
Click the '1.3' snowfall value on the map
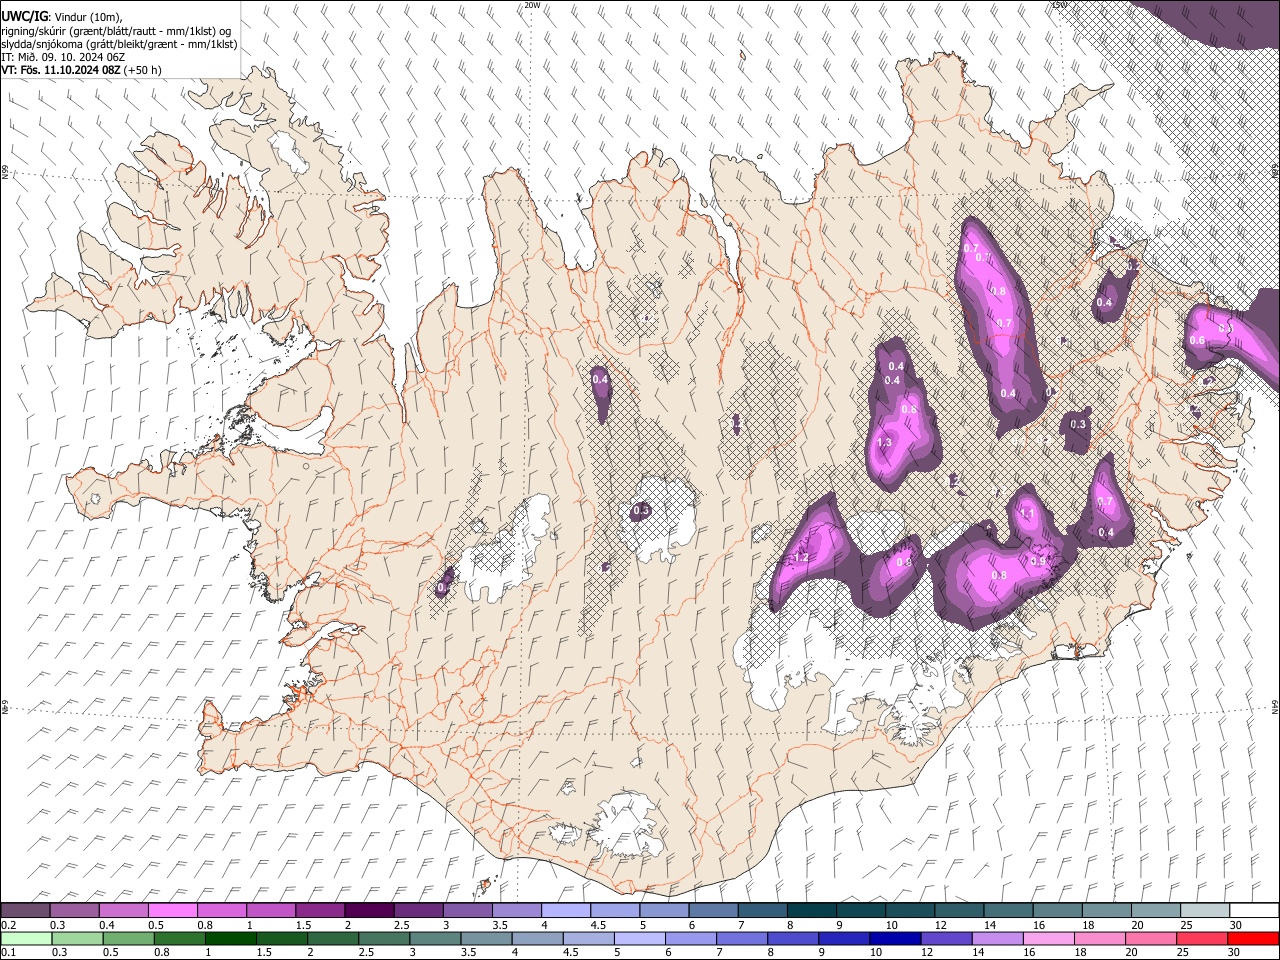coord(884,443)
